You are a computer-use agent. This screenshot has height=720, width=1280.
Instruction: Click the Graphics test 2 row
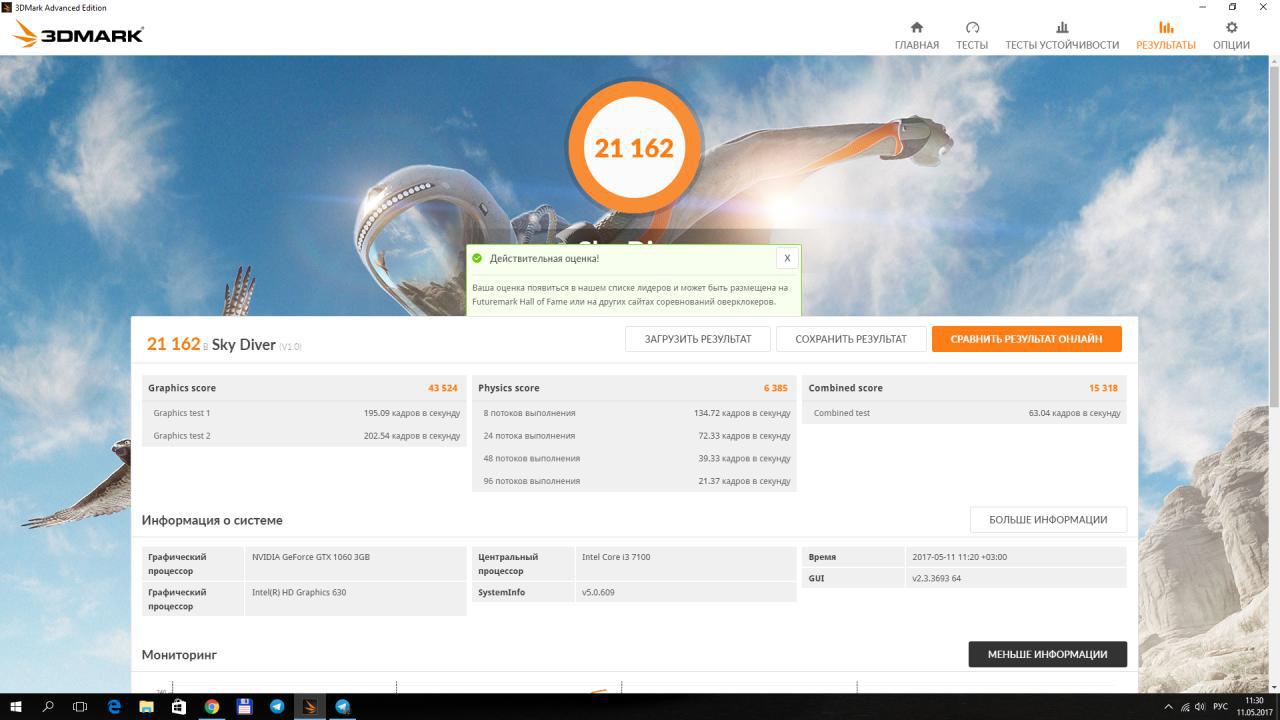click(x=304, y=436)
